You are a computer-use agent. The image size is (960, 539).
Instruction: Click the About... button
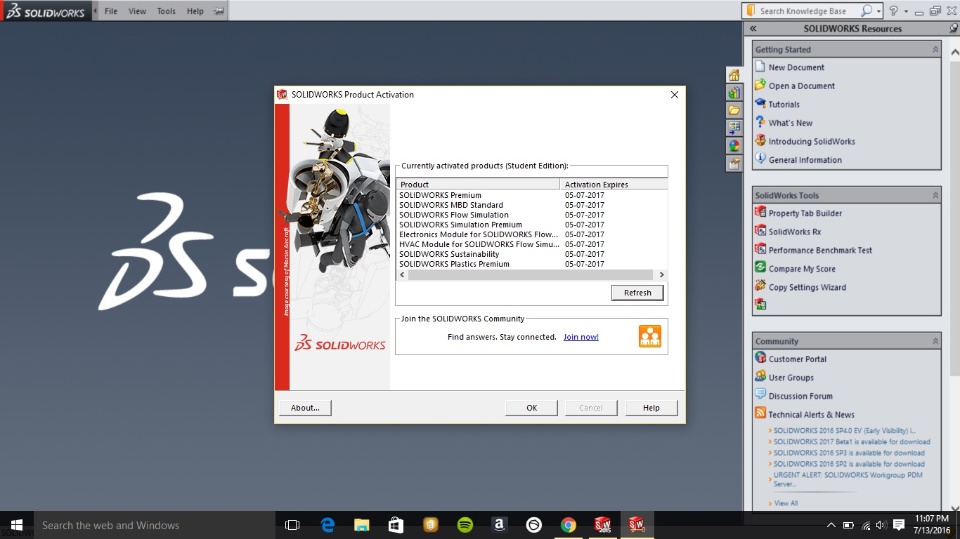click(x=305, y=408)
